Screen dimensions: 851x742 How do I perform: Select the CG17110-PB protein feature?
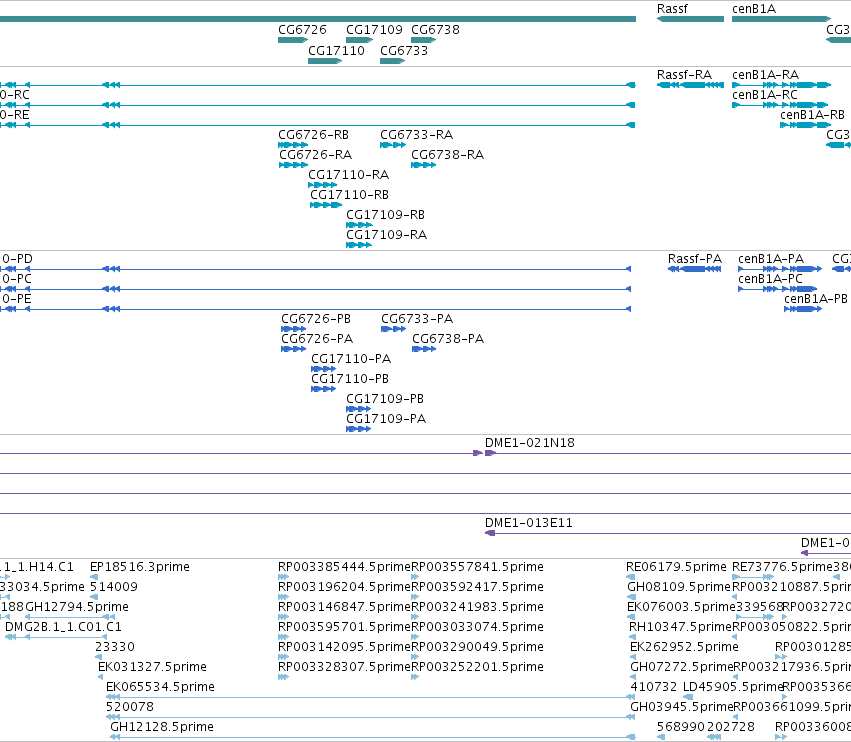click(323, 389)
